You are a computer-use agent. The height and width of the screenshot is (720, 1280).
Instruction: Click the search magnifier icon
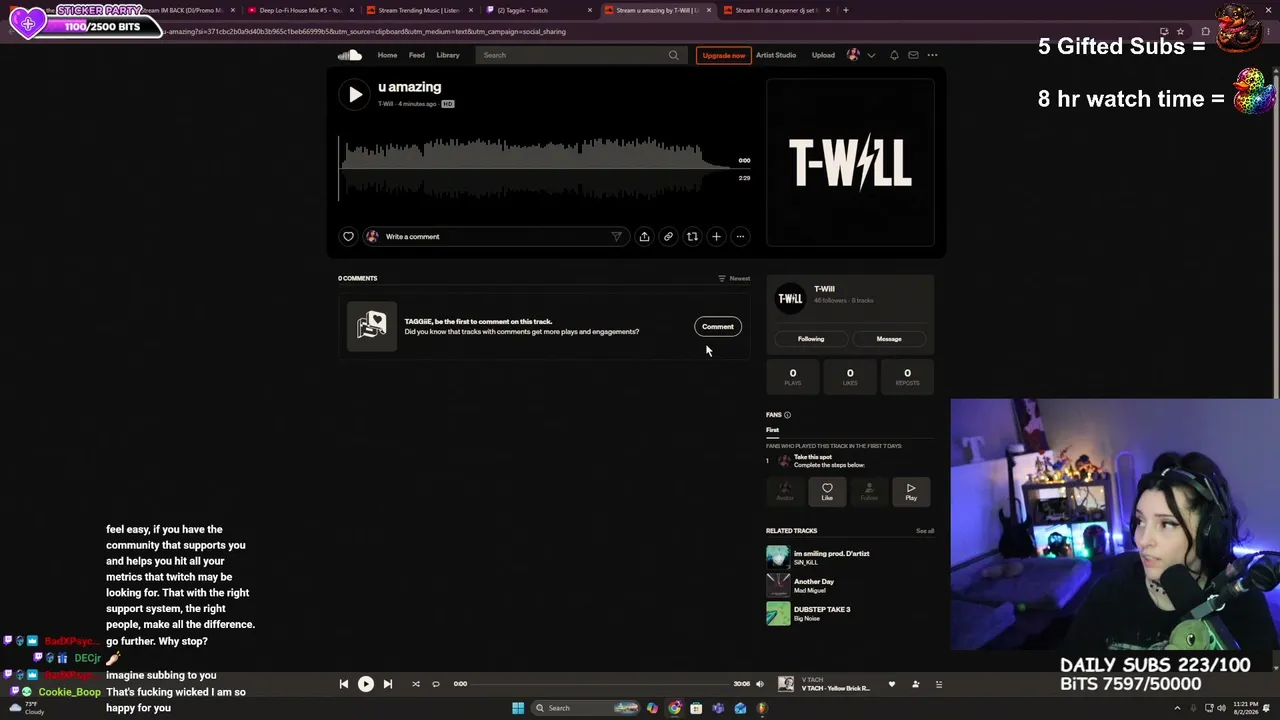point(673,55)
